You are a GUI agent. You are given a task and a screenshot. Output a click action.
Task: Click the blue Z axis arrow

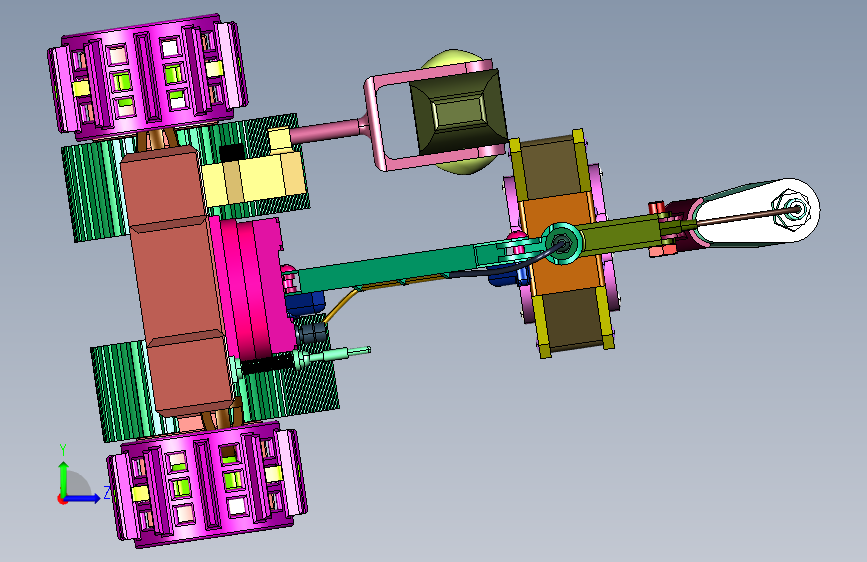[x=83, y=498]
